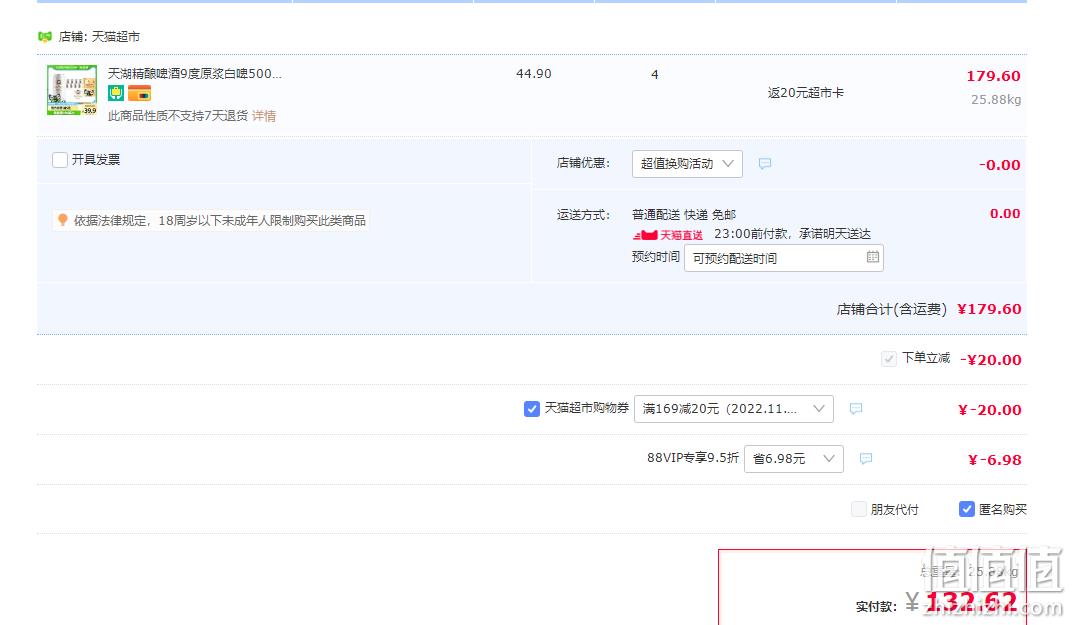
Task: Open the 天湖精酿啤酒 product thumbnail
Action: (x=72, y=90)
